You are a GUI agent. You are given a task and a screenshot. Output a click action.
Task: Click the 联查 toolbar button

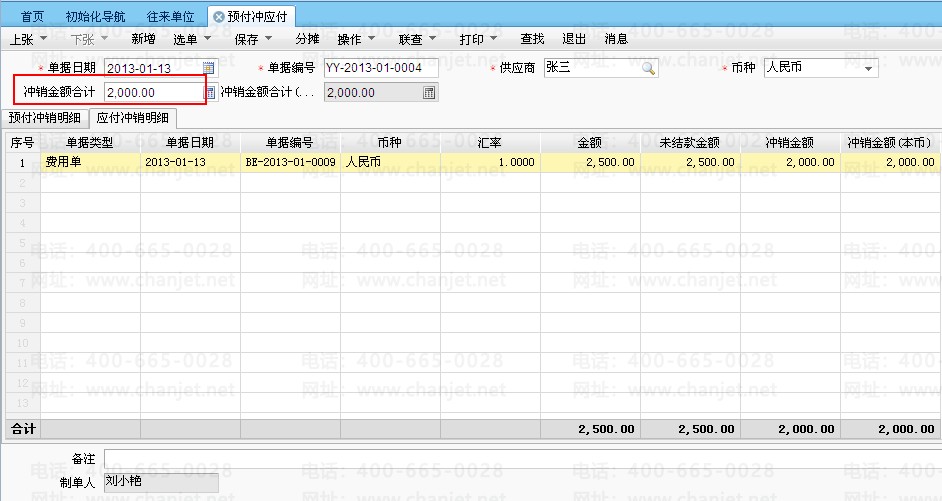tap(410, 39)
